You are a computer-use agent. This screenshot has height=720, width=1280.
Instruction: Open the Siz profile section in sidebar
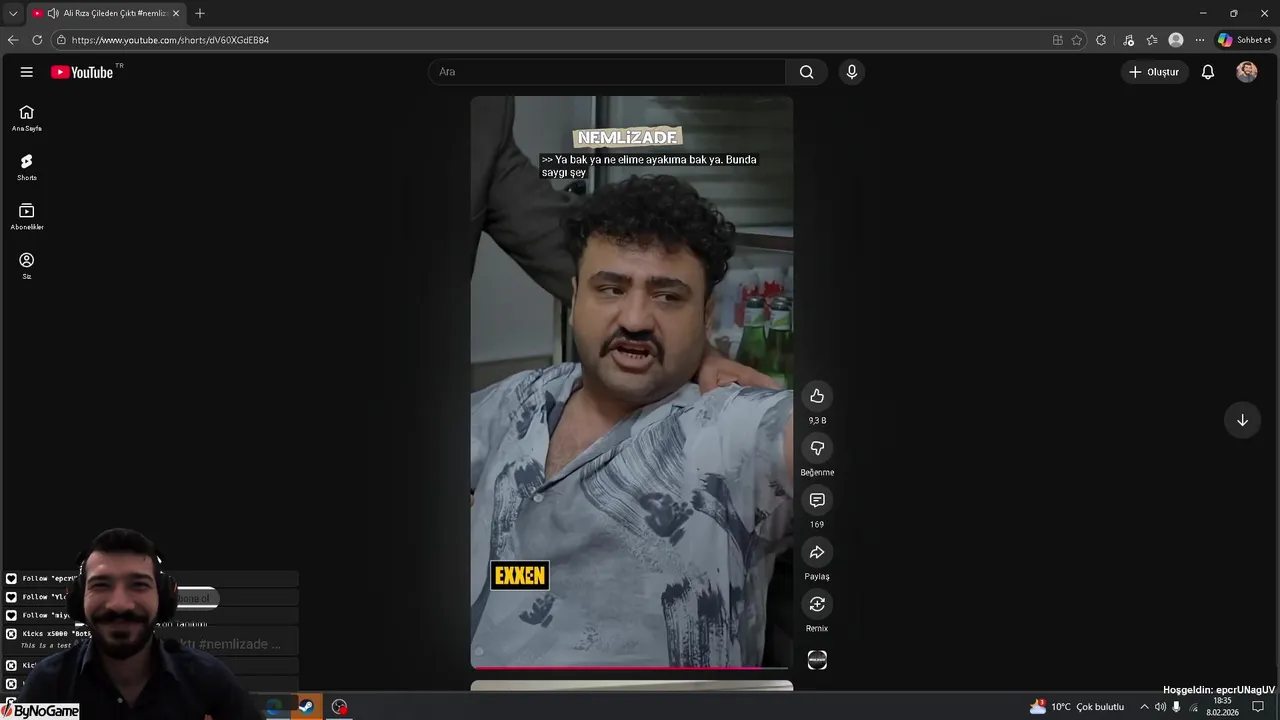[27, 265]
